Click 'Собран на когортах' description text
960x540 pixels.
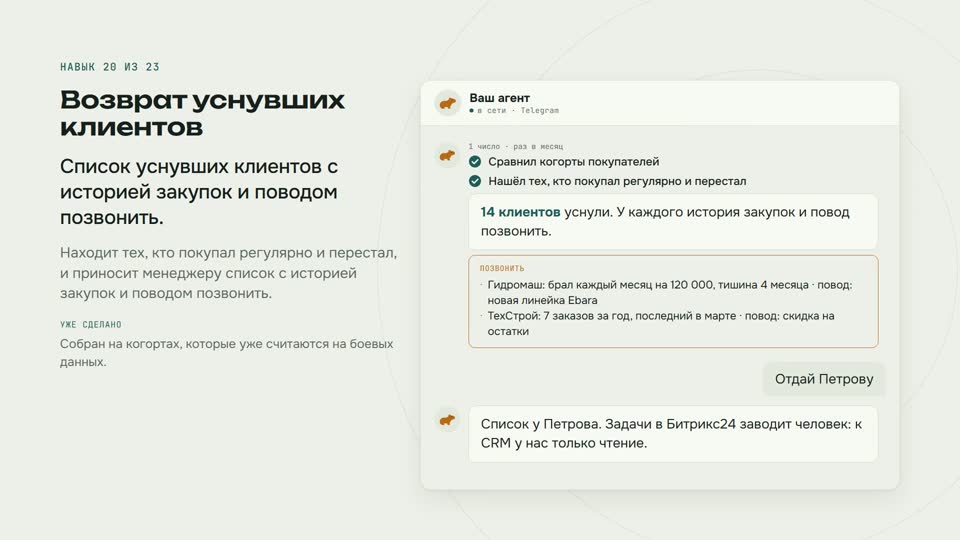(x=227, y=353)
